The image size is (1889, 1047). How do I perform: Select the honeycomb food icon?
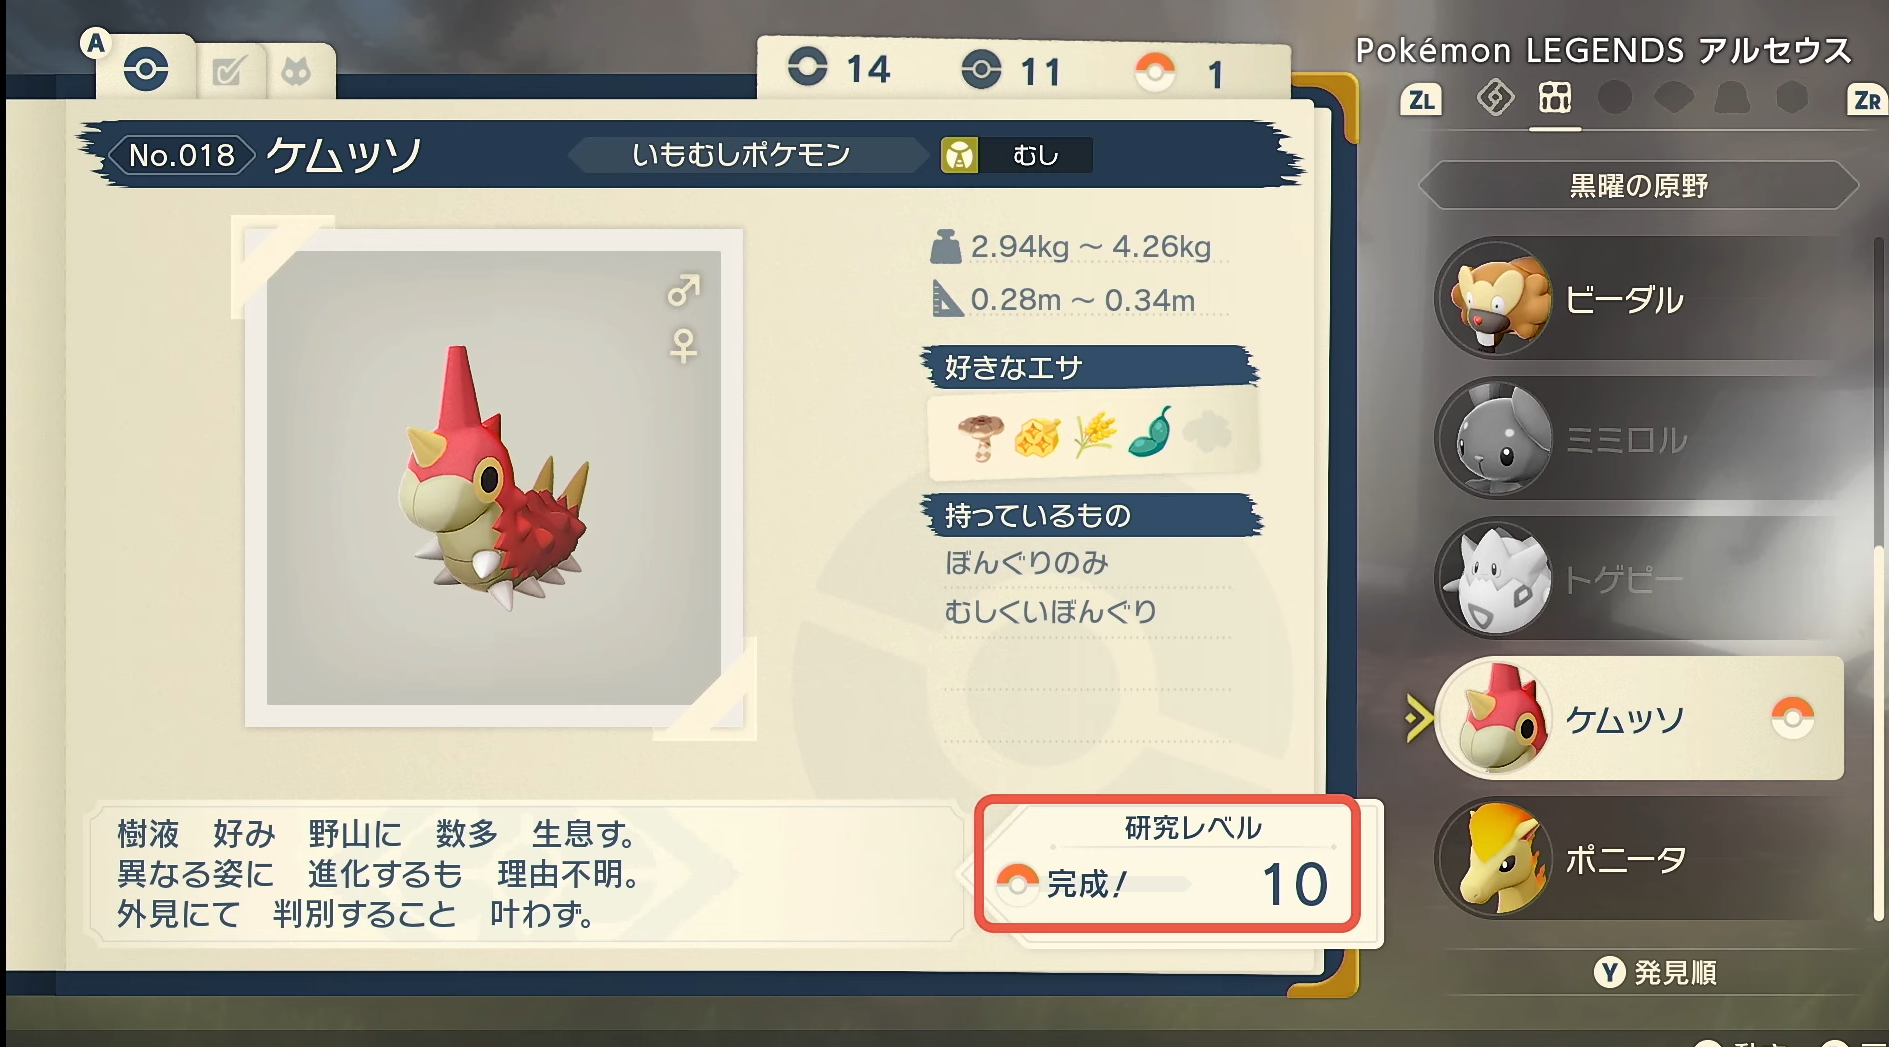(x=1037, y=437)
